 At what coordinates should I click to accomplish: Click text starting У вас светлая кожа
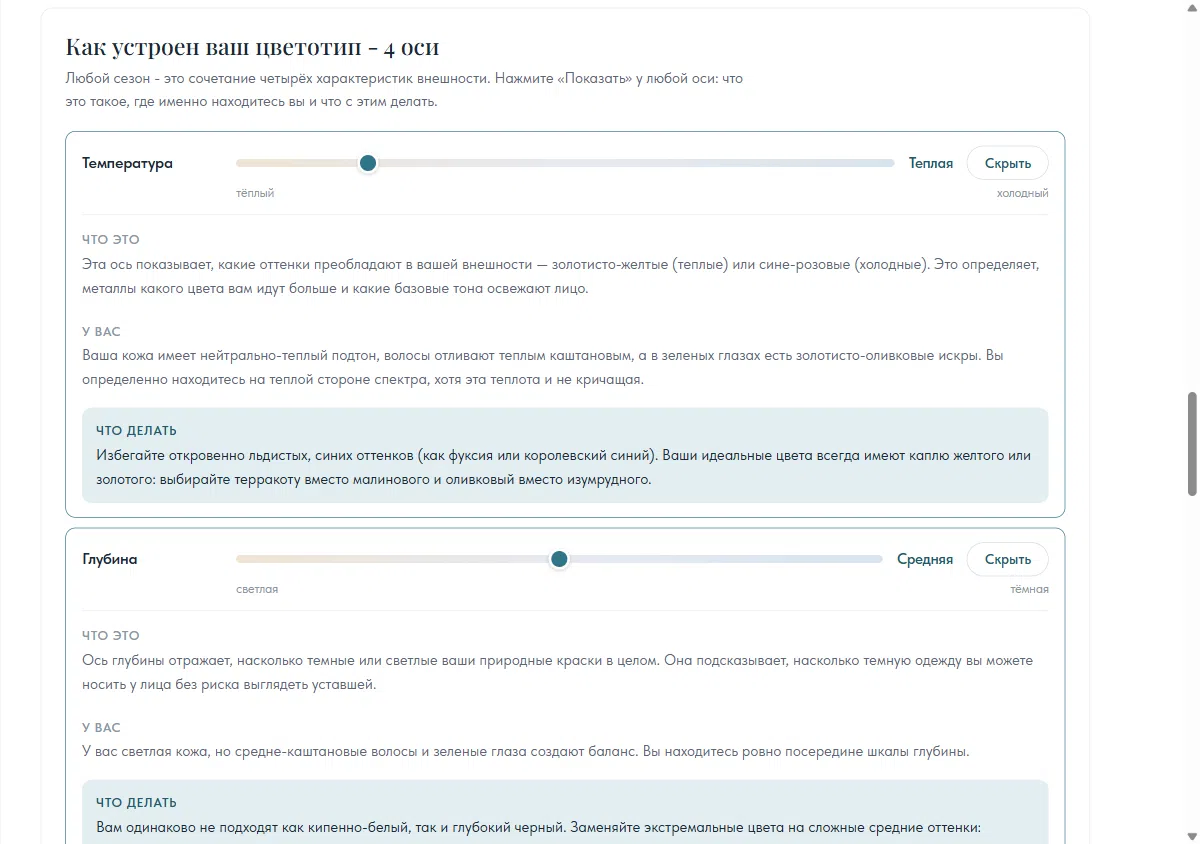pyautogui.click(x=526, y=751)
